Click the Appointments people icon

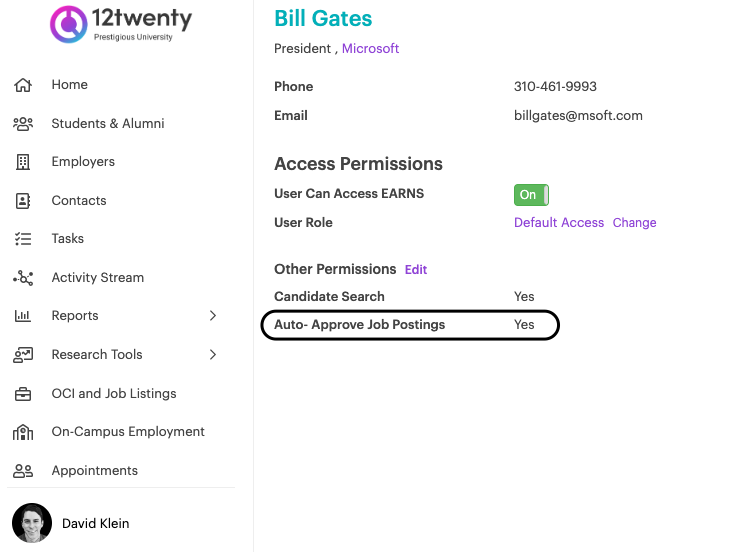[x=23, y=471]
